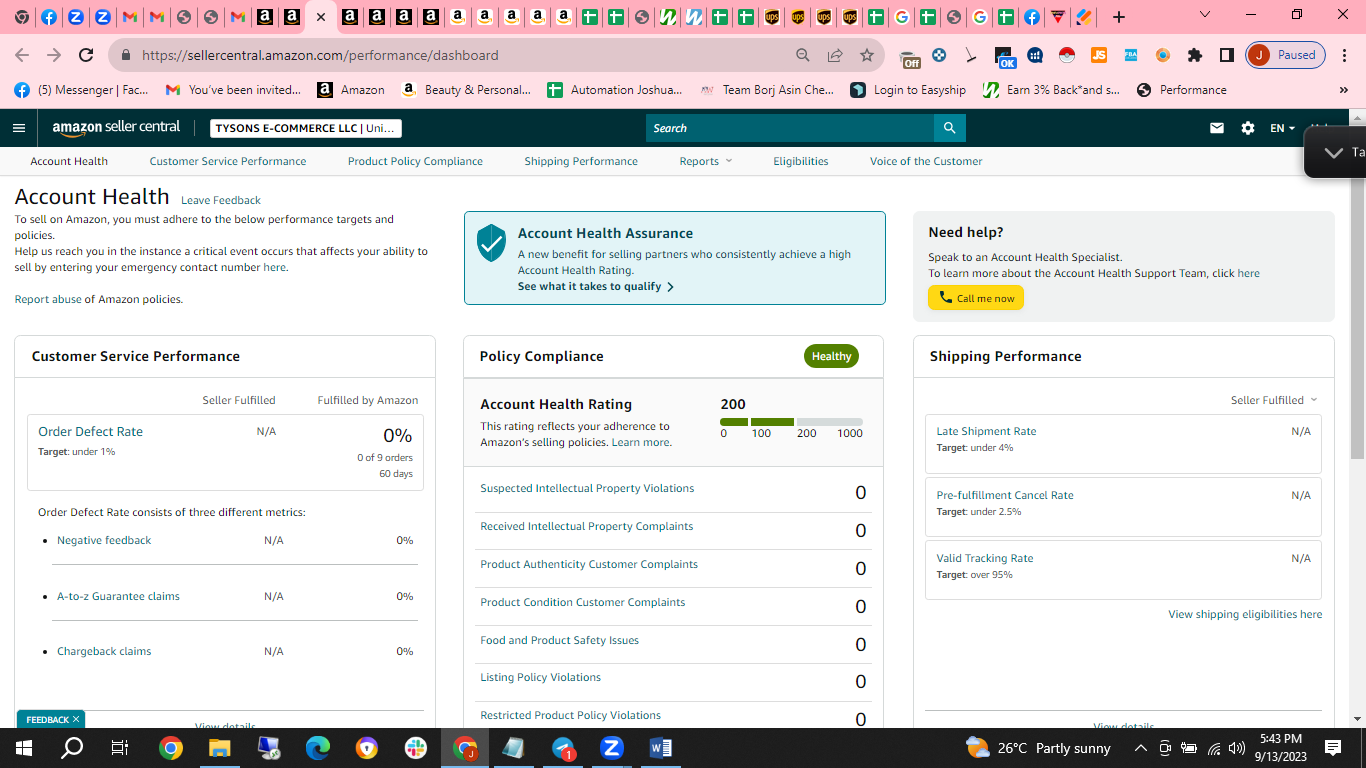Open the Seller Central settings gear
The image size is (1366, 768).
click(x=1248, y=128)
